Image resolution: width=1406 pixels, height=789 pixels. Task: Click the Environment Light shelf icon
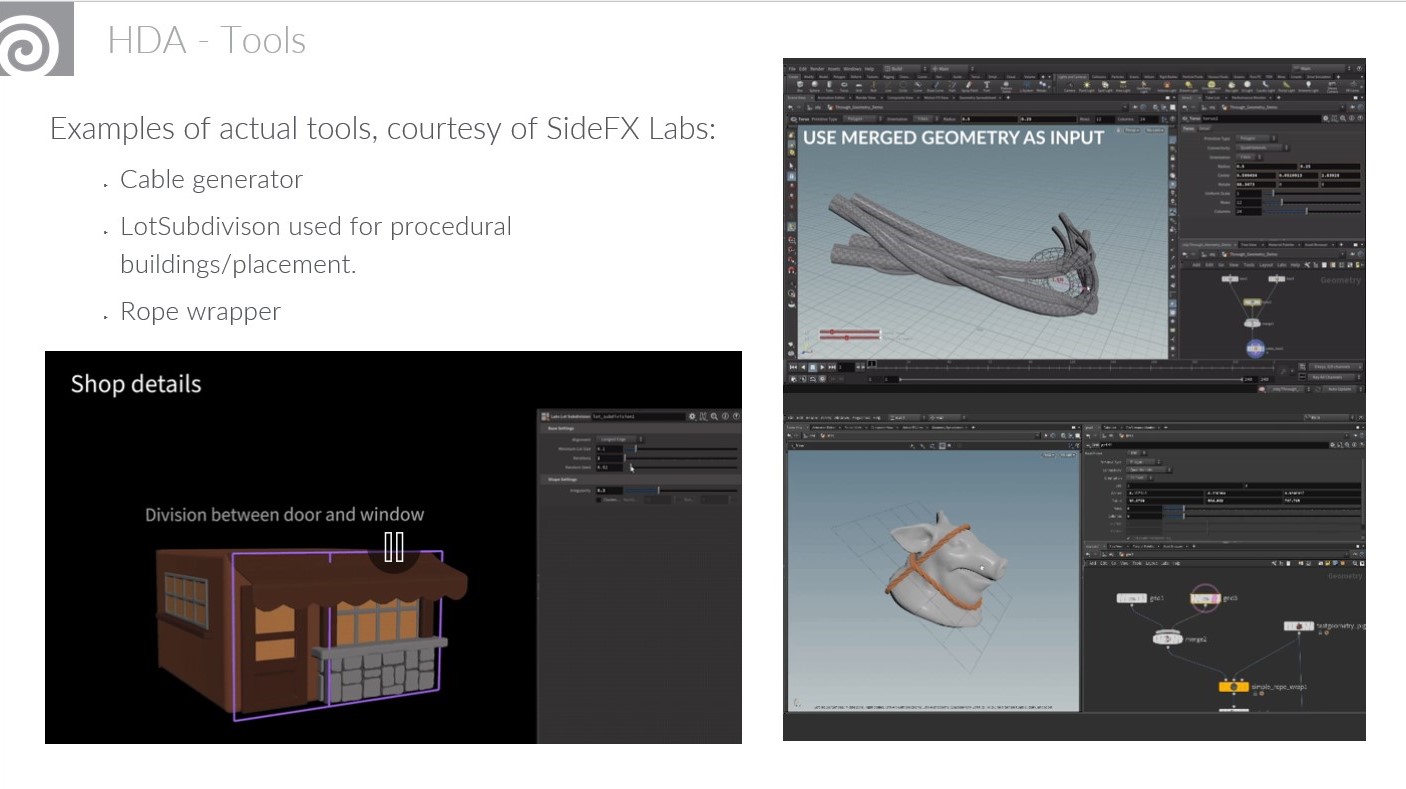(x=1210, y=84)
